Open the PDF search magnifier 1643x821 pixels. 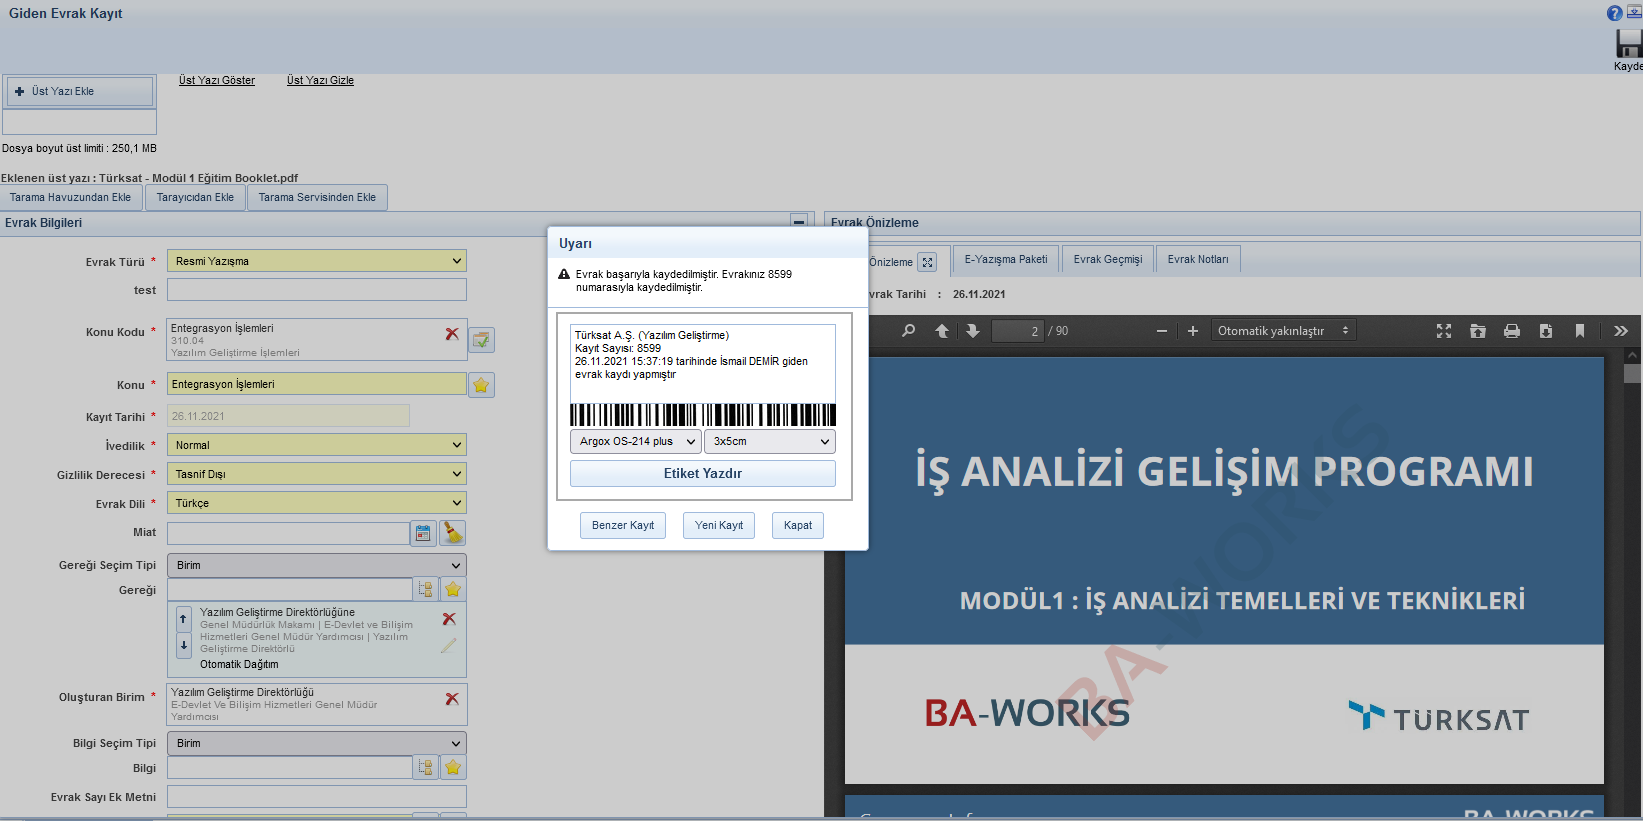pos(908,331)
